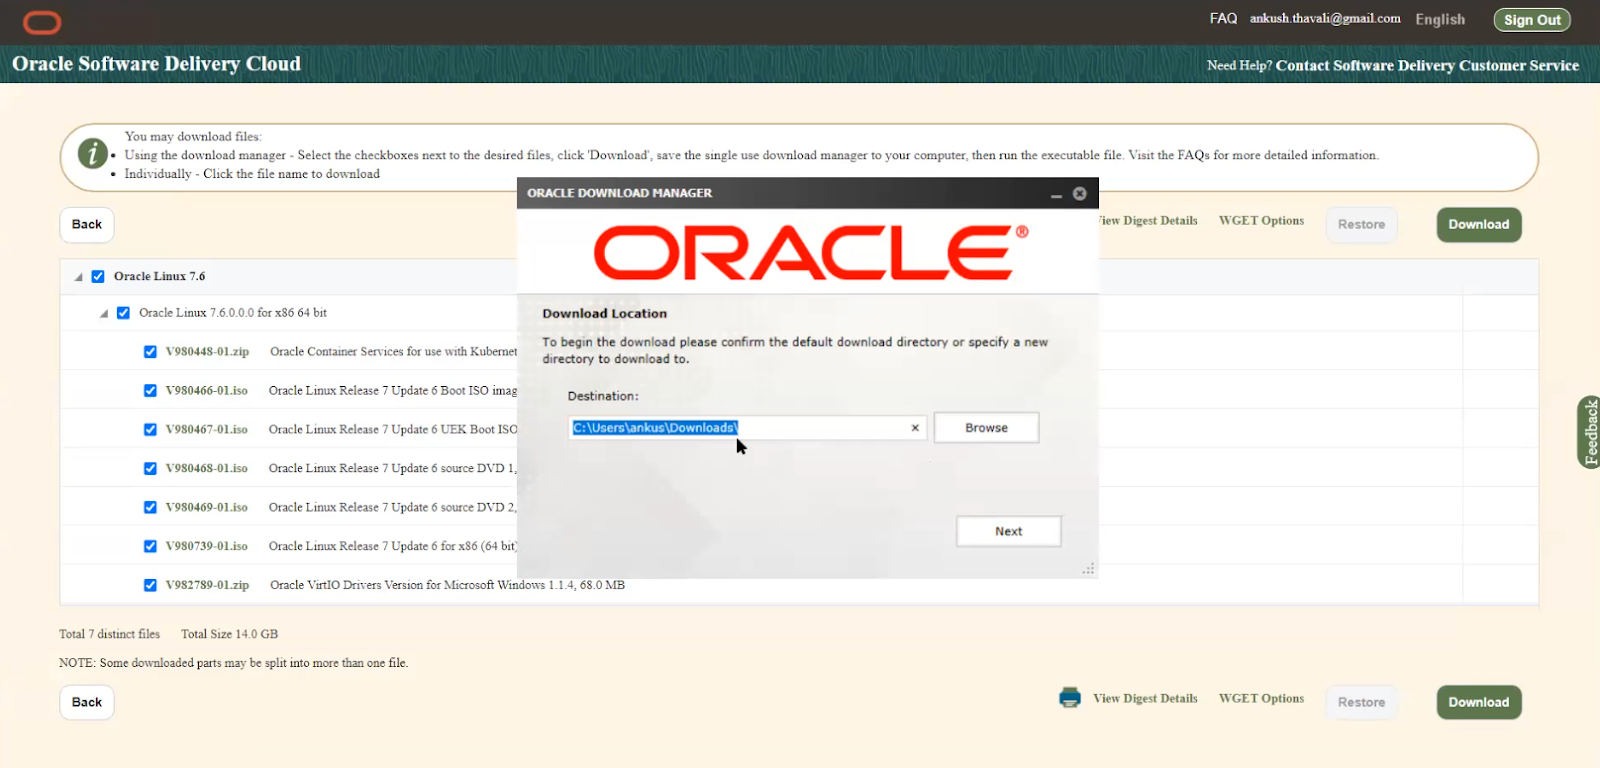Collapse the Oracle Linux 7.6 tree node
The width and height of the screenshot is (1600, 768).
pyautogui.click(x=78, y=277)
